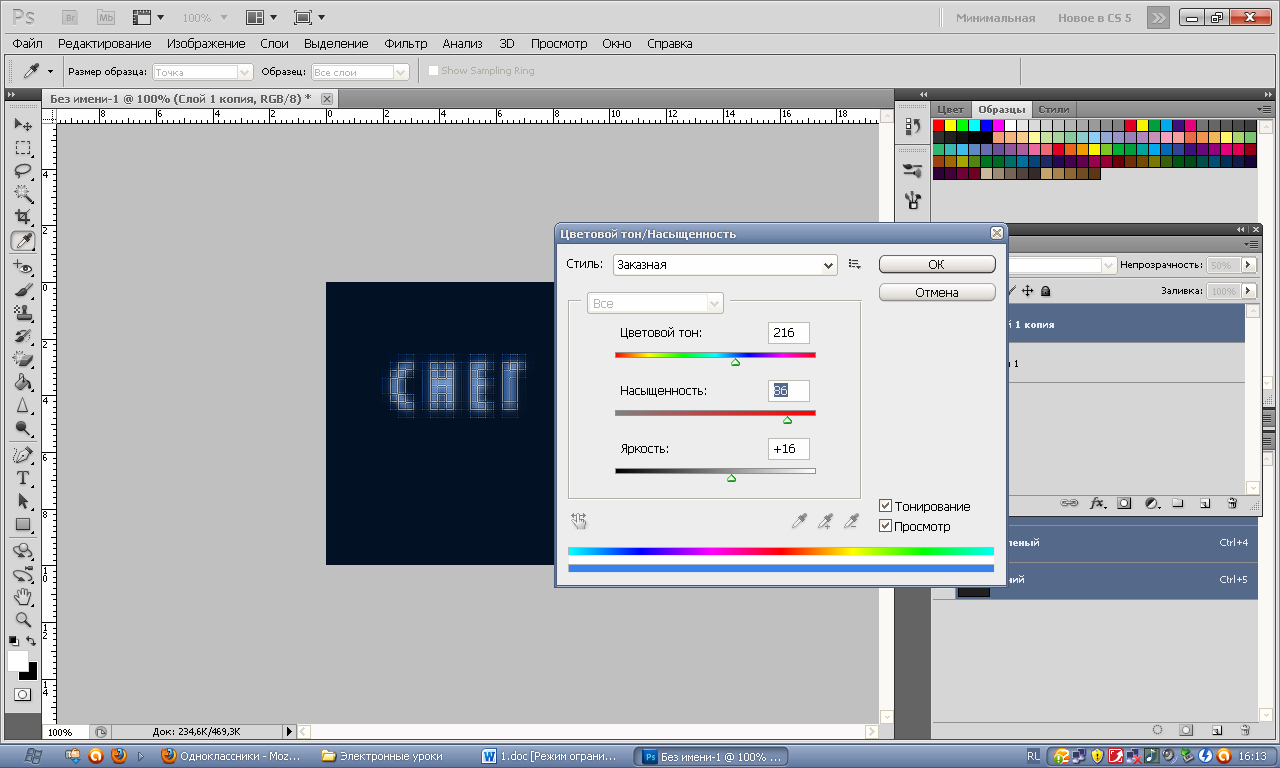The width and height of the screenshot is (1280, 768).
Task: Select the Dodge tool
Action: pos(23,428)
